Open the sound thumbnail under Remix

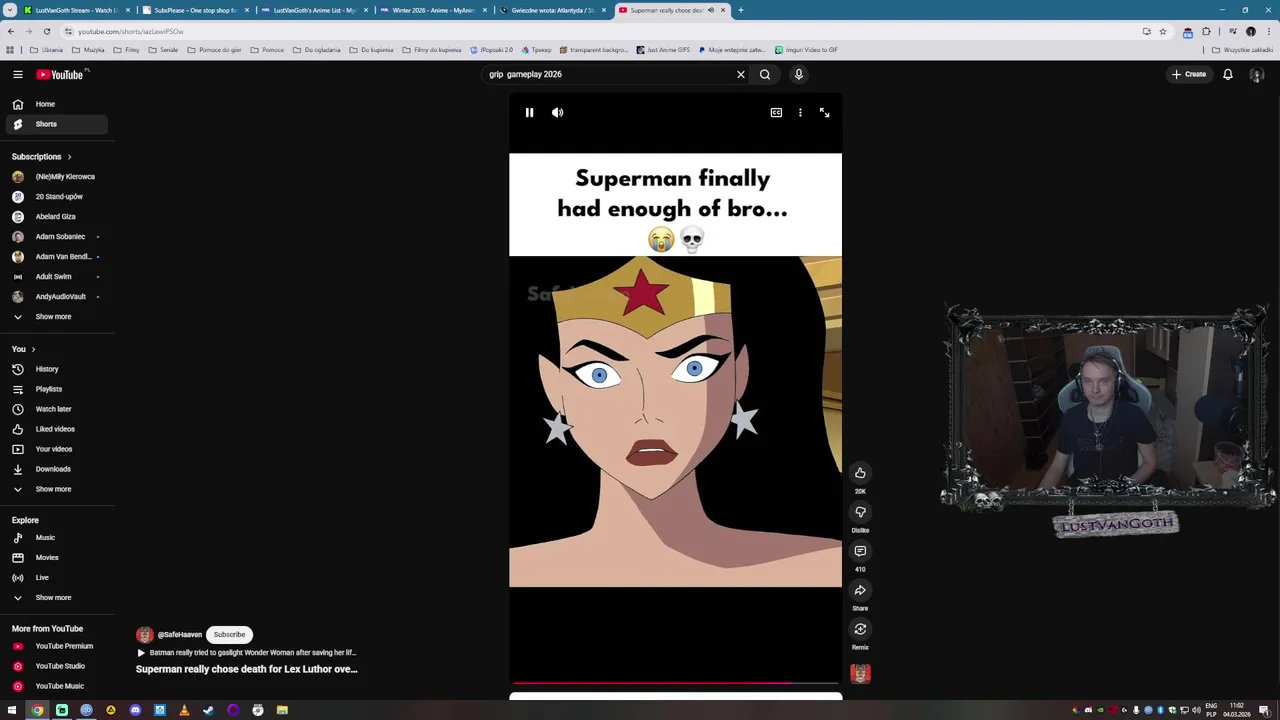(860, 674)
